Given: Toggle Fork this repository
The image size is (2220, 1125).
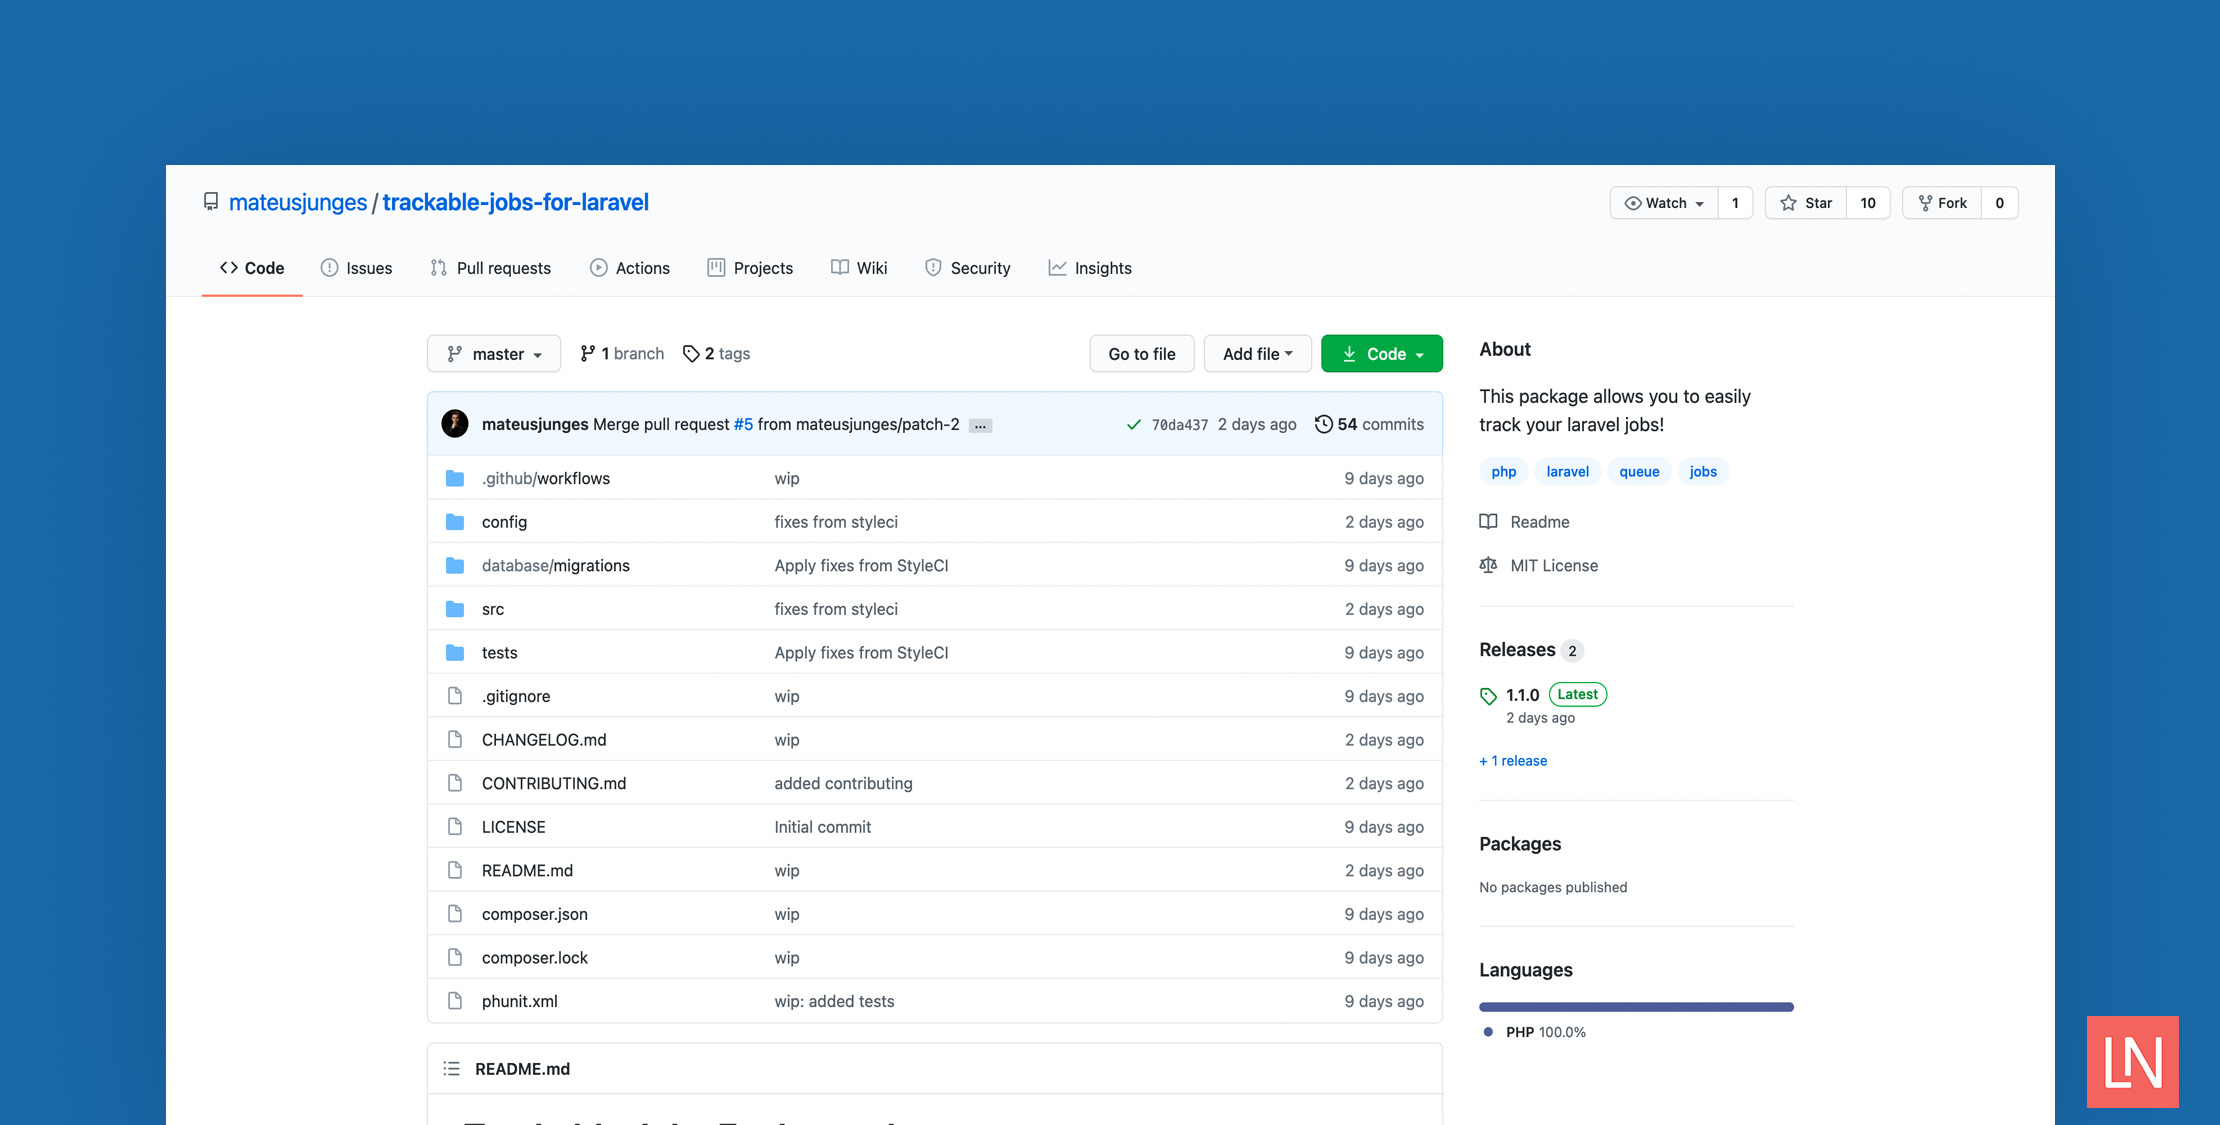Looking at the screenshot, I should tap(1945, 202).
